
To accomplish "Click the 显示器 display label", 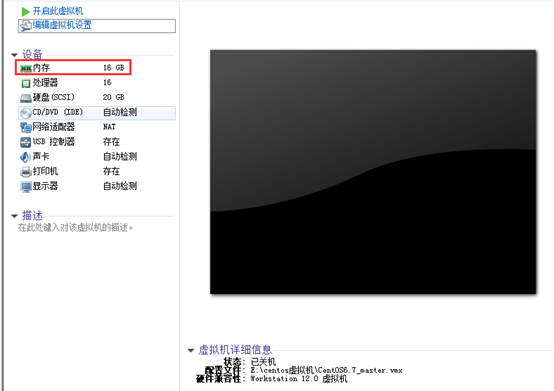I will 45,186.
